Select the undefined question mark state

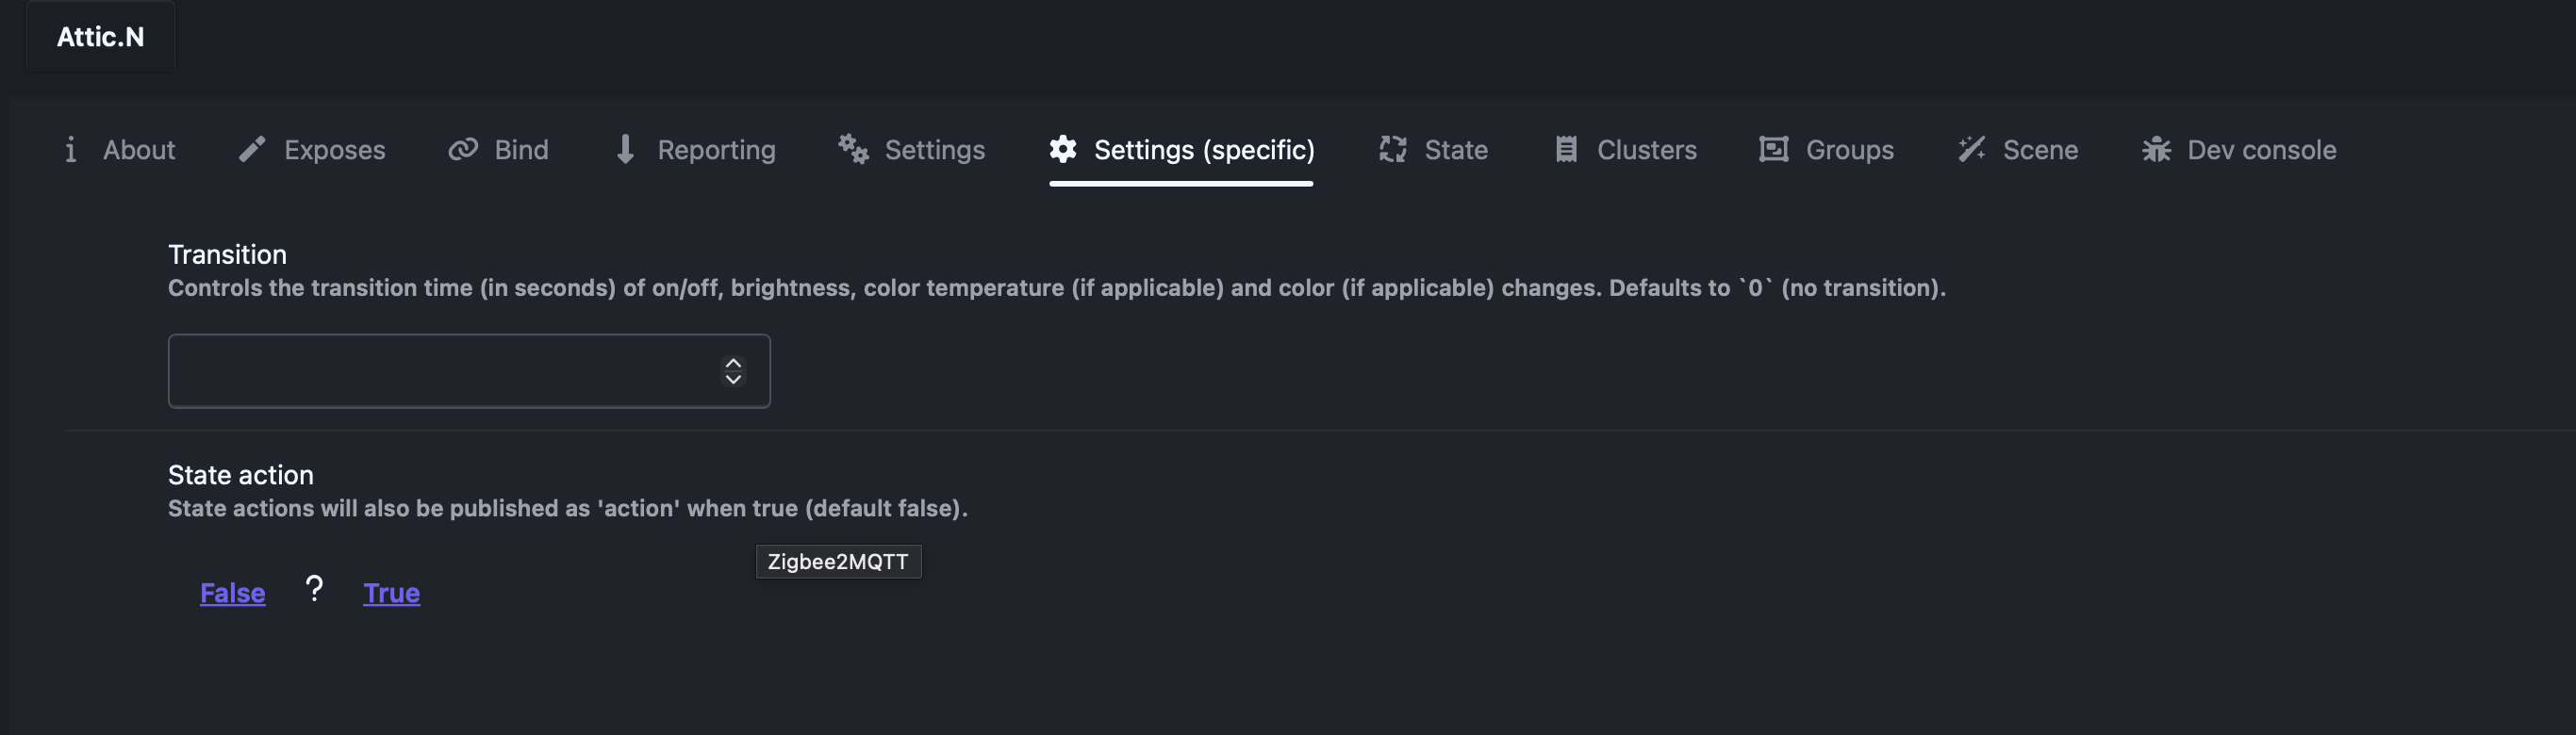pos(314,590)
